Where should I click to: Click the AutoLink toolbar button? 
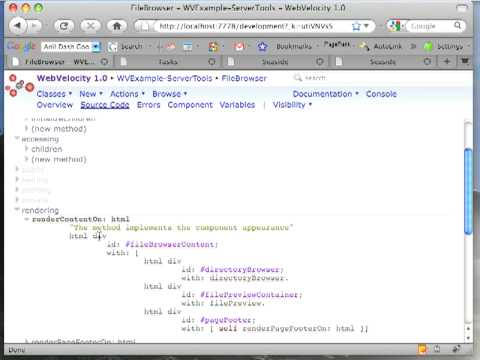pyautogui.click(x=381, y=47)
